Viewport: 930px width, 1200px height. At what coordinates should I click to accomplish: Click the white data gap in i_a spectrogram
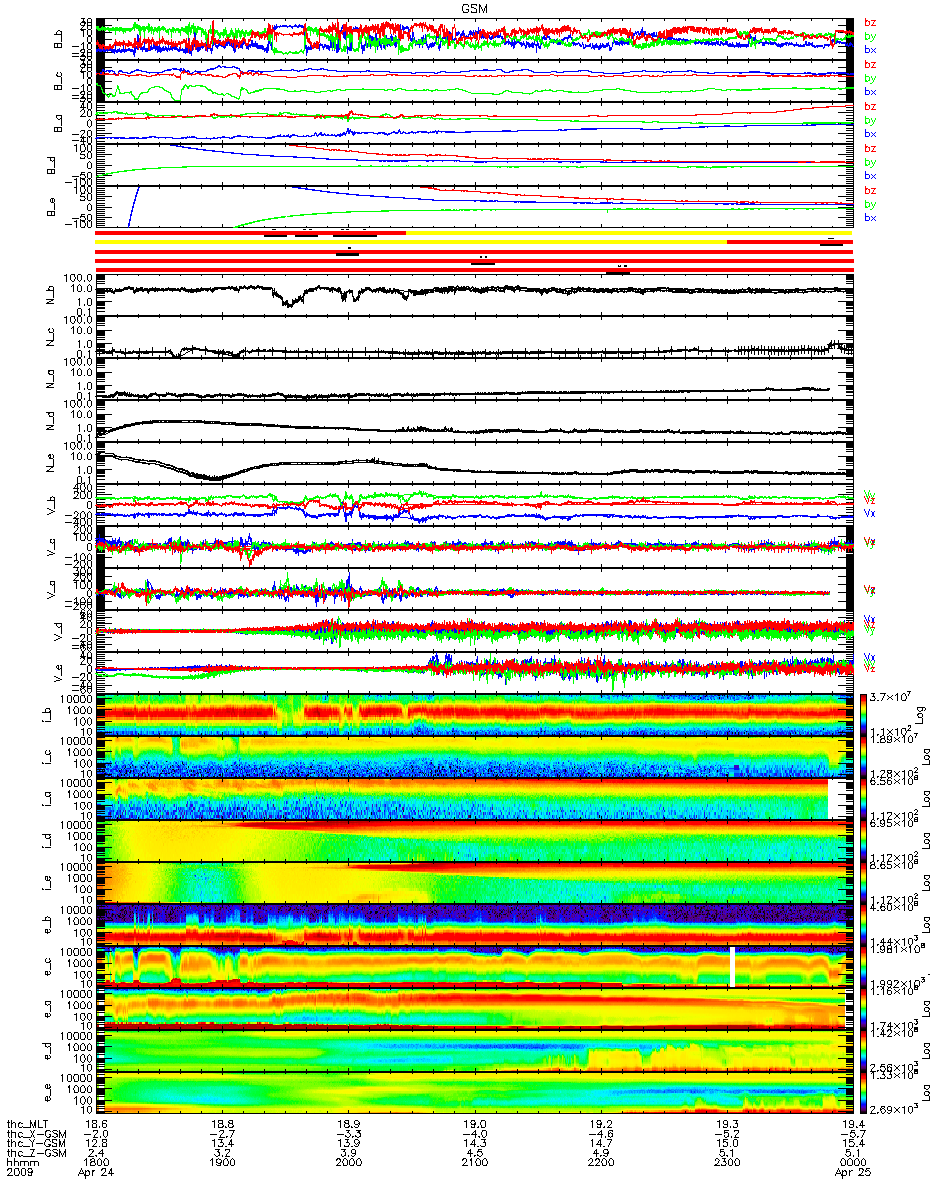tap(836, 798)
